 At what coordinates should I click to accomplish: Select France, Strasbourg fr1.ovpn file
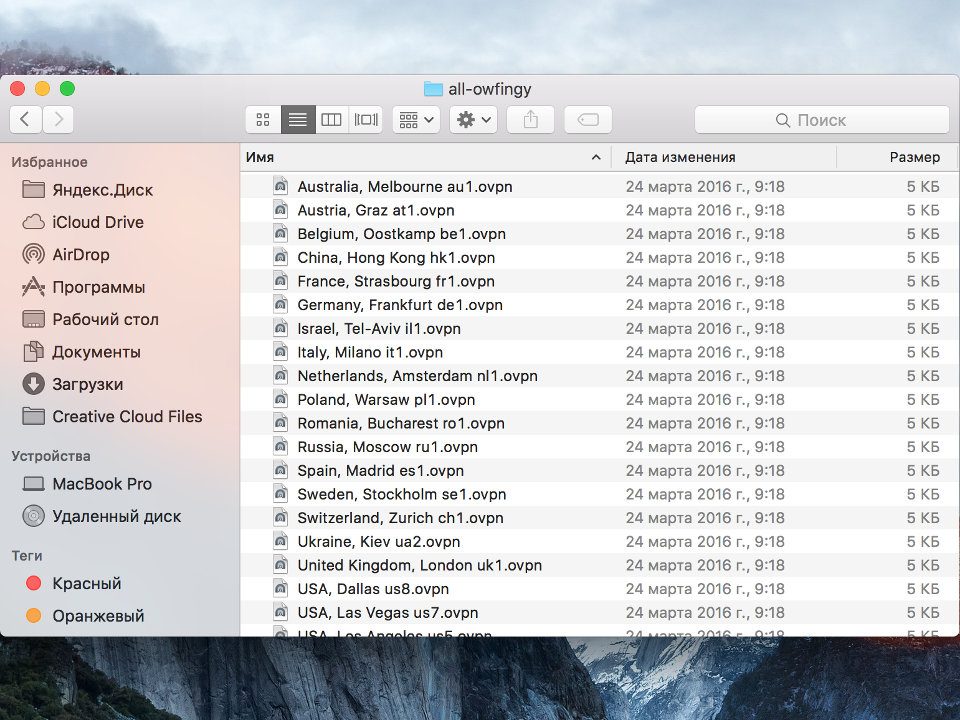599,281
